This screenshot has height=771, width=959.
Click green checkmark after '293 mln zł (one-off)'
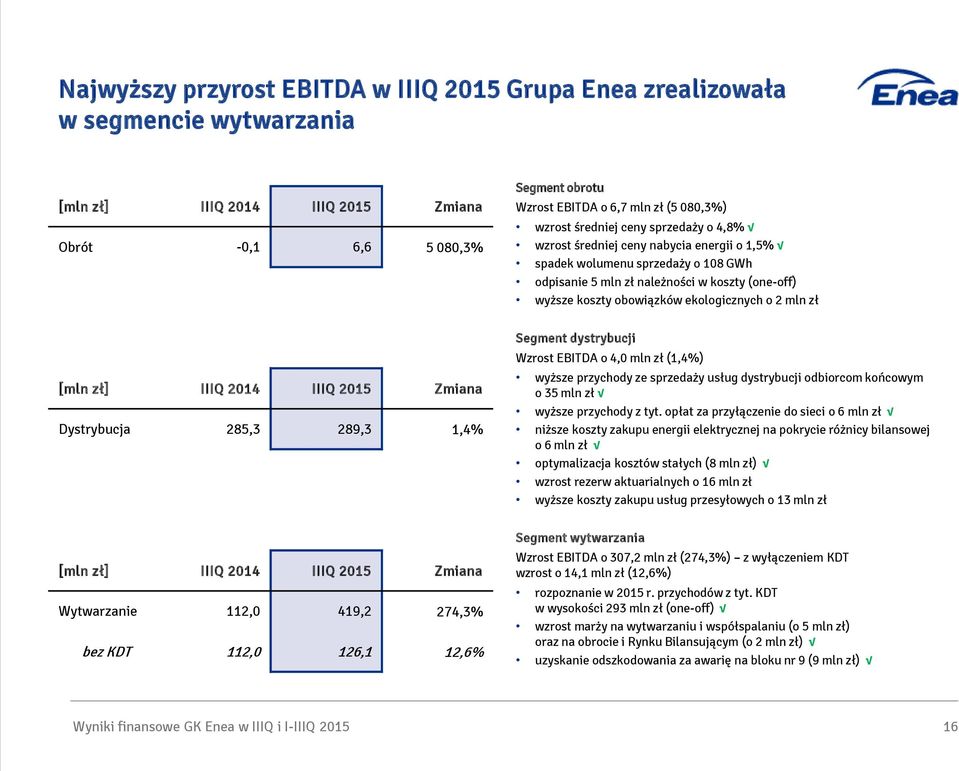point(722,608)
